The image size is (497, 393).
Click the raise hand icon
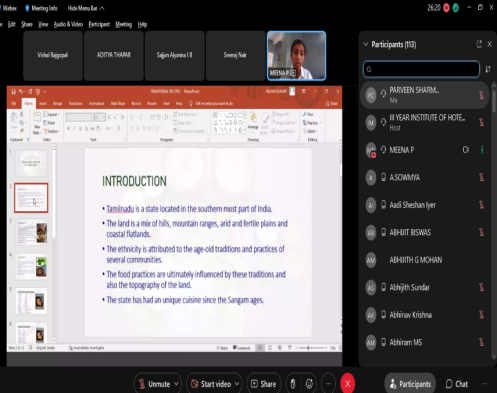[293, 384]
